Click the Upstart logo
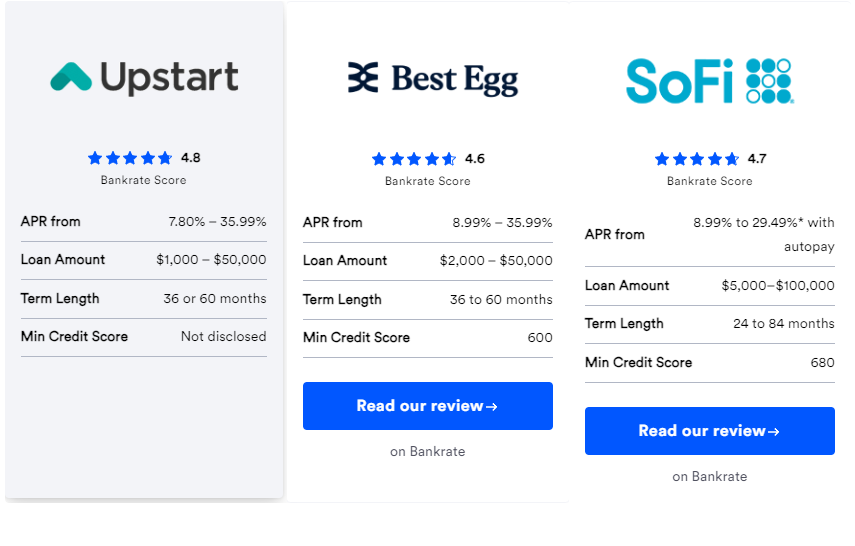 coord(144,78)
